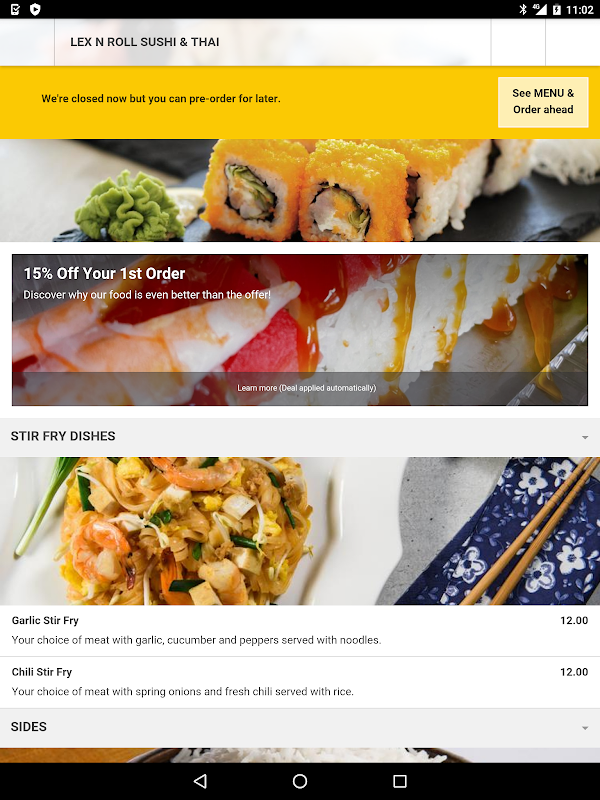Tap the Android home circle icon
Screen dimensions: 600x800
click(300, 781)
